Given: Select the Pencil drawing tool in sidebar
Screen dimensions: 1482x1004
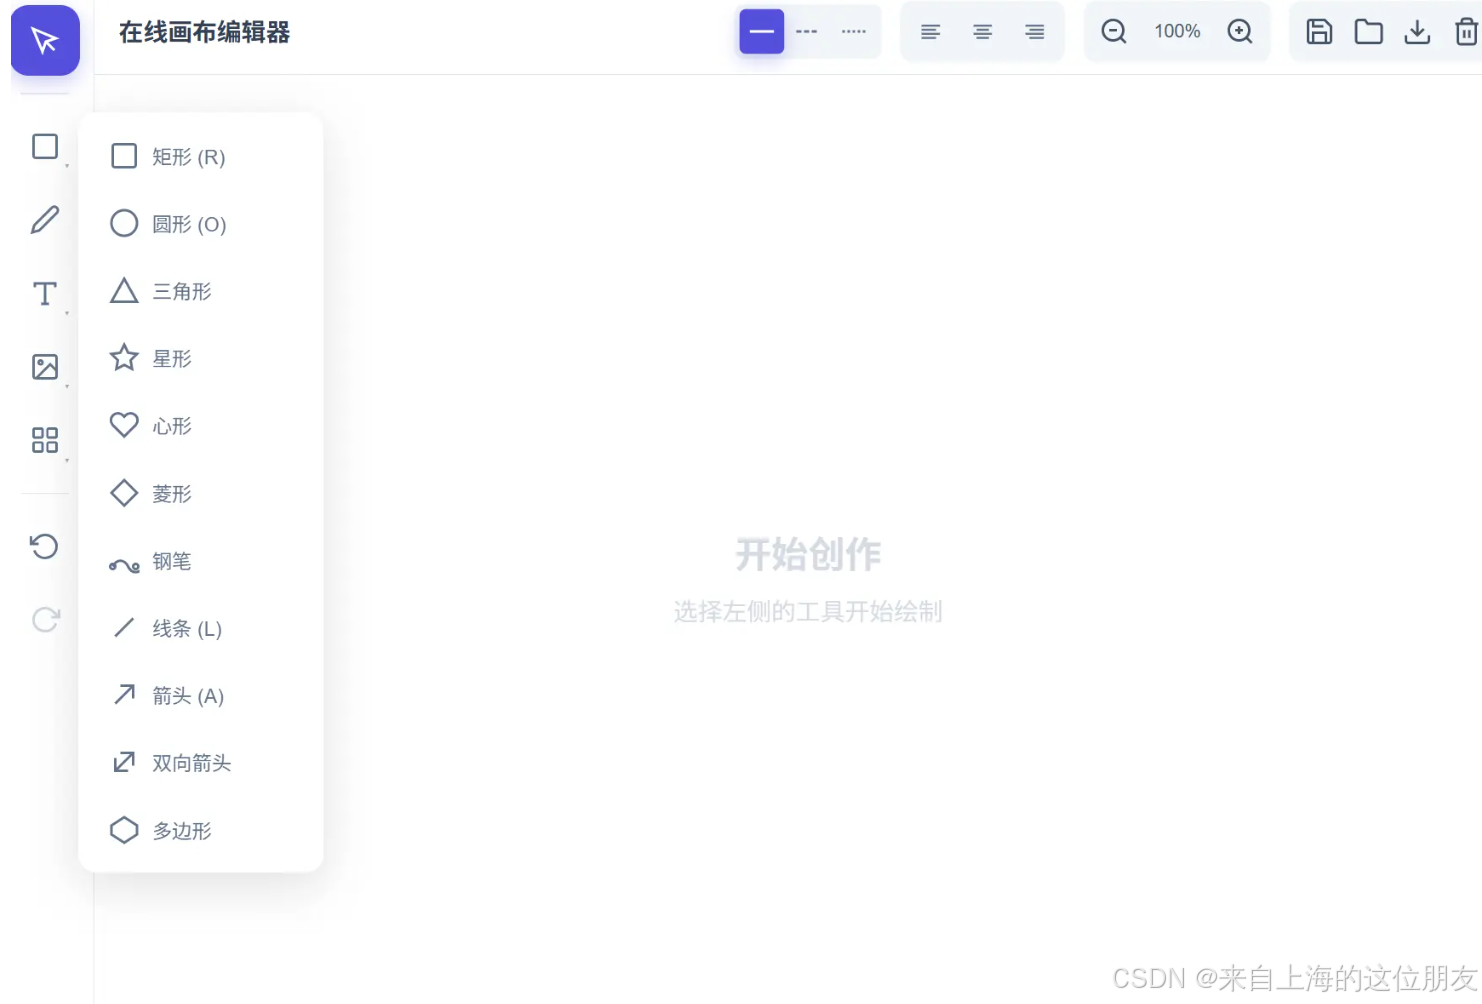Looking at the screenshot, I should click(x=45, y=219).
